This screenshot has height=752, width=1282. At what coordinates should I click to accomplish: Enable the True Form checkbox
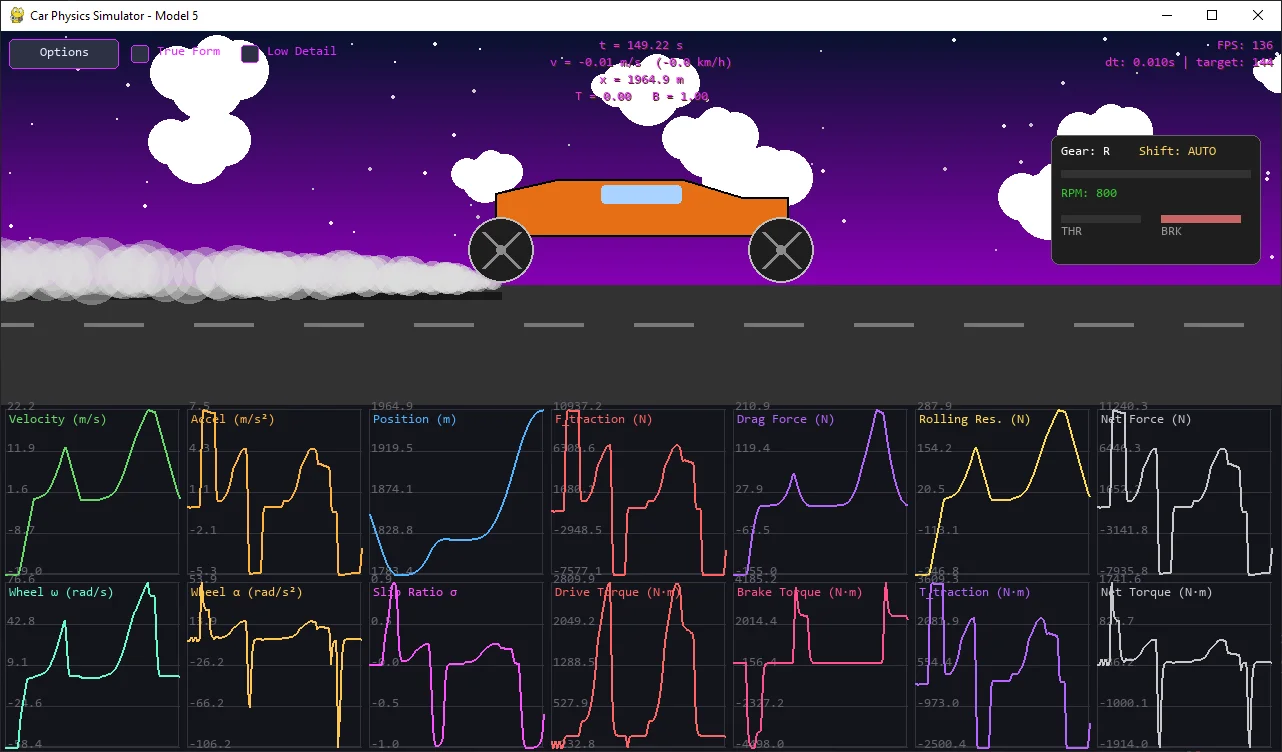(x=141, y=53)
